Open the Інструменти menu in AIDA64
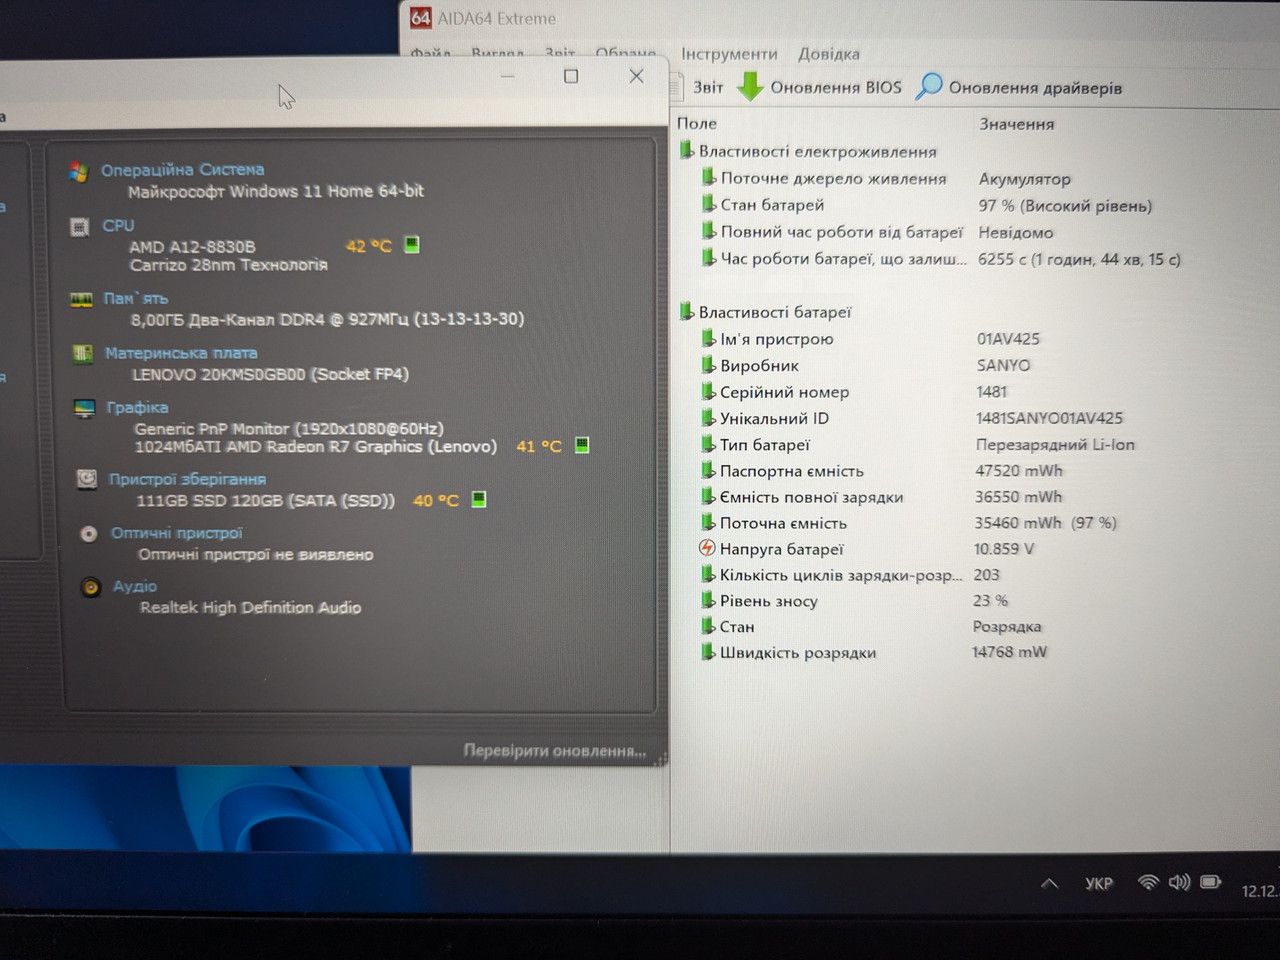Viewport: 1280px width, 960px height. (x=729, y=54)
